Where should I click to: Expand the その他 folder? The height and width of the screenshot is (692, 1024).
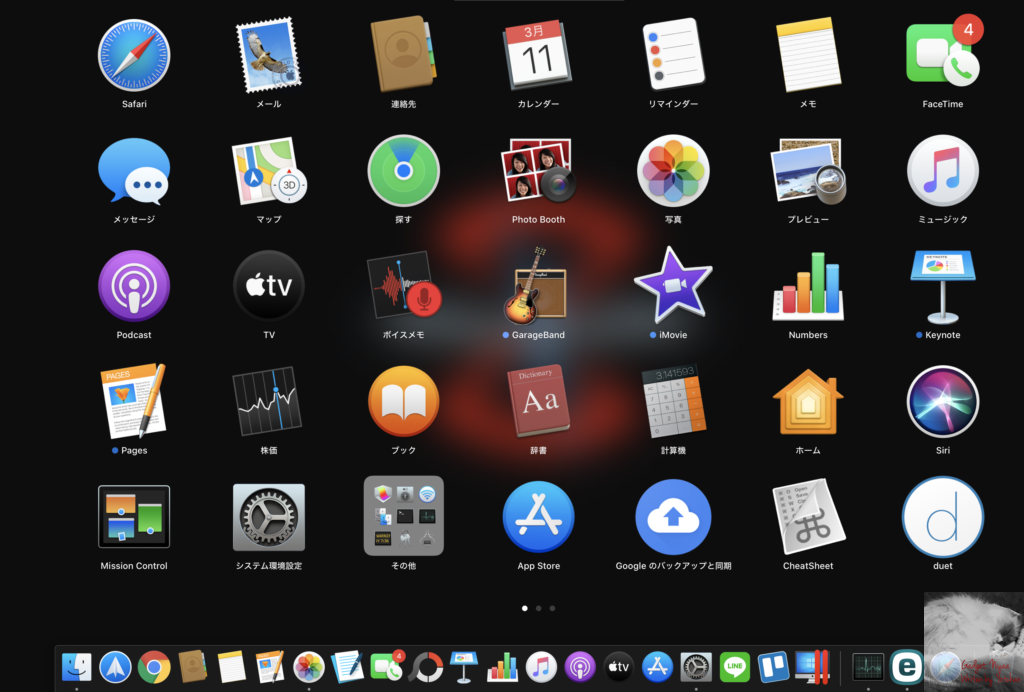tap(404, 516)
